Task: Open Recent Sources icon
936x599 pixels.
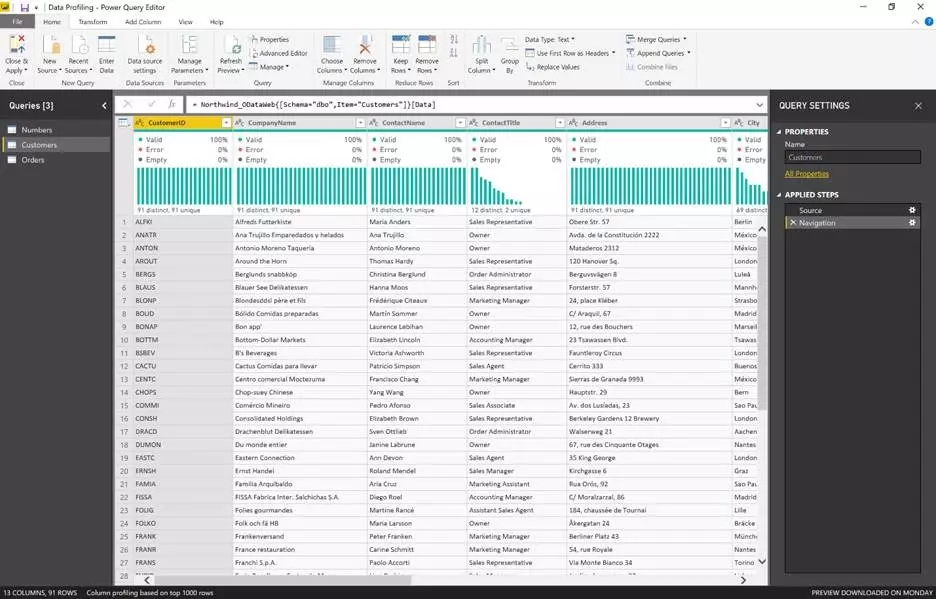Action: (x=79, y=45)
